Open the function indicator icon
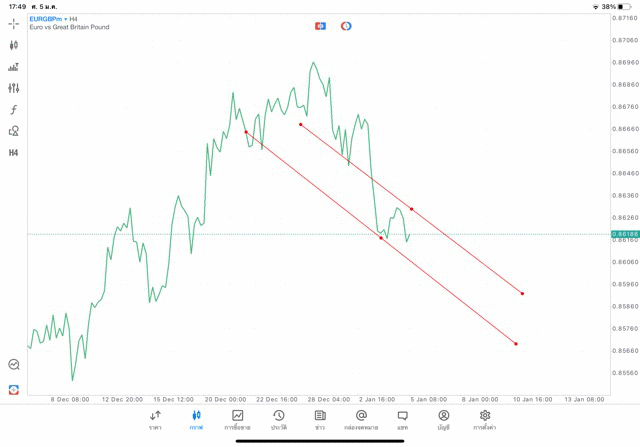The height and width of the screenshot is (447, 640). pyautogui.click(x=14, y=110)
